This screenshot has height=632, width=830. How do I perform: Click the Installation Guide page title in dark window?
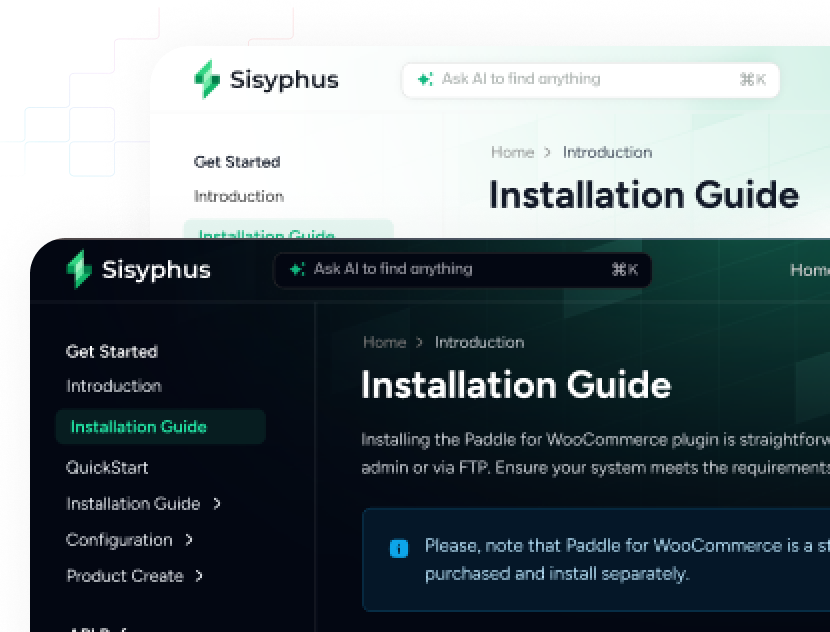516,384
